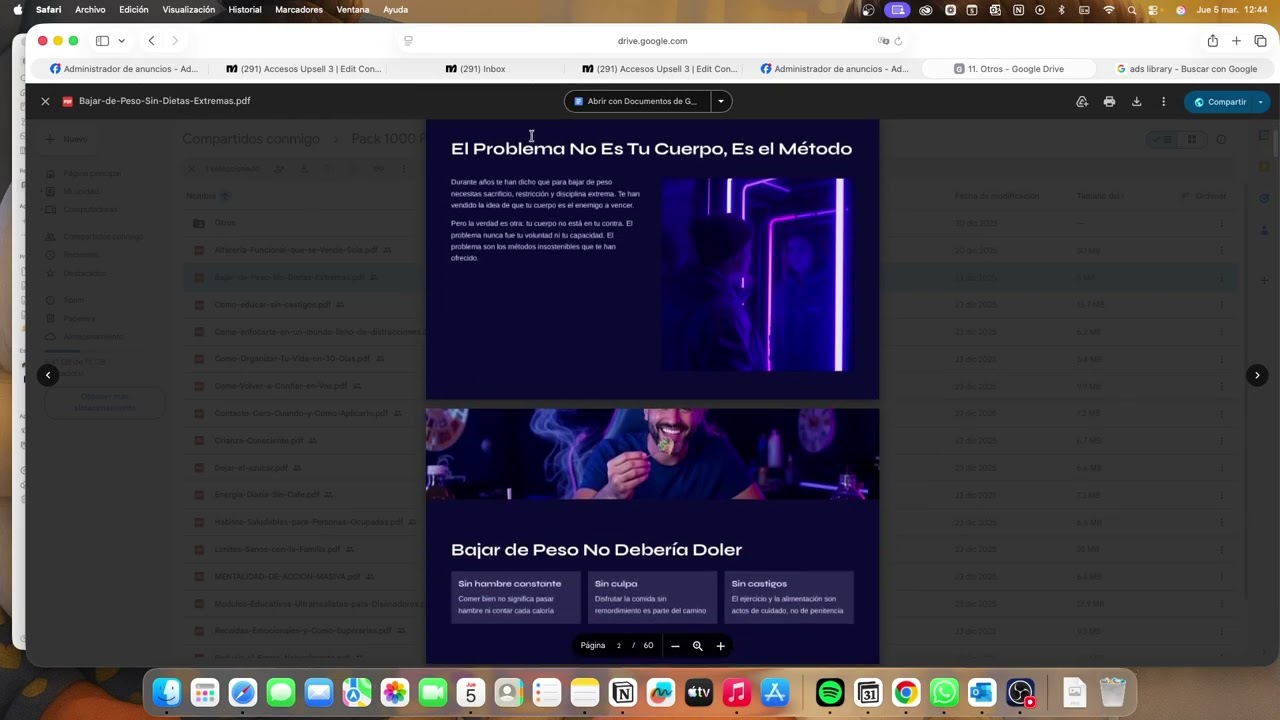Click Abrir con Documentos de Google button
This screenshot has width=1280, height=720.
637,101
